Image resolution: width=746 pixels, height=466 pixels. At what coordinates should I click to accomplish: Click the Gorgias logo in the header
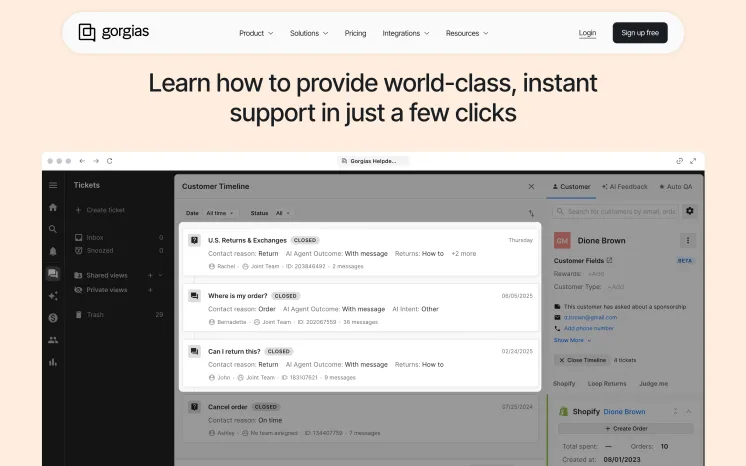[113, 32]
